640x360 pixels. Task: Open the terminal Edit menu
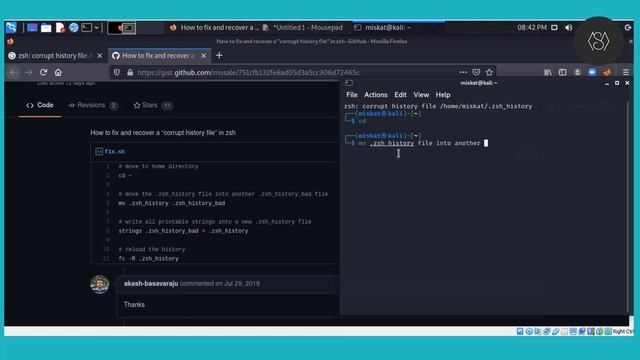coord(400,95)
